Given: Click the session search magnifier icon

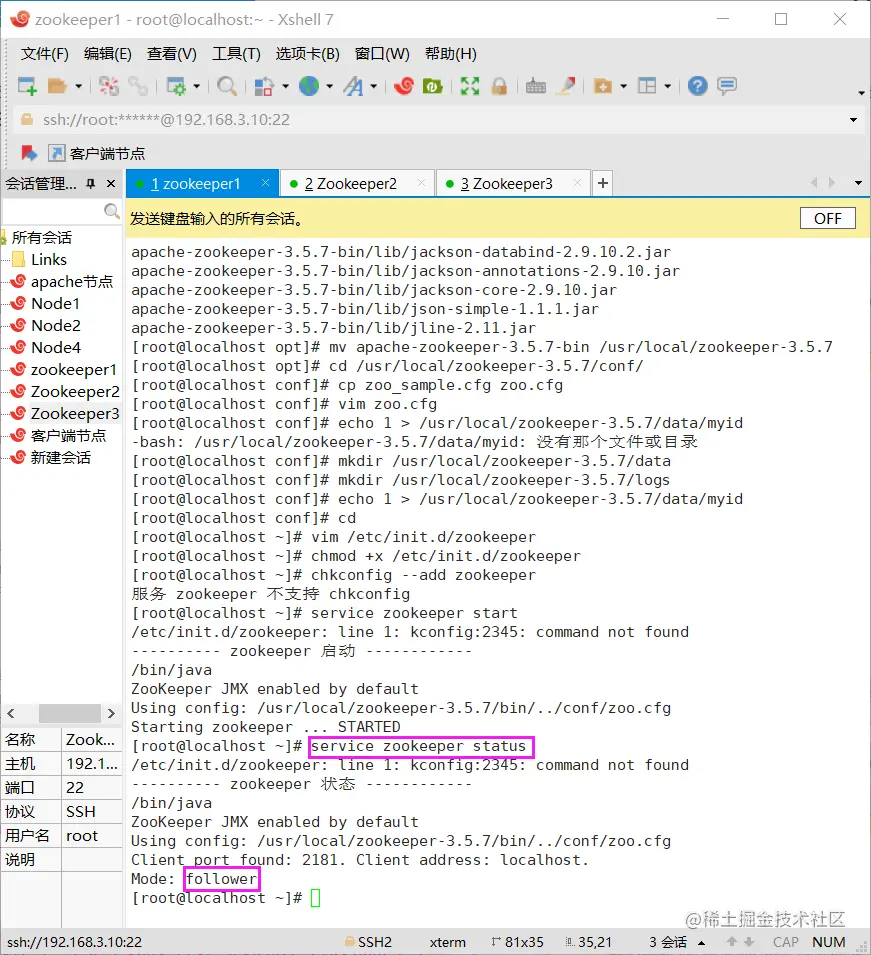Looking at the screenshot, I should (x=111, y=211).
